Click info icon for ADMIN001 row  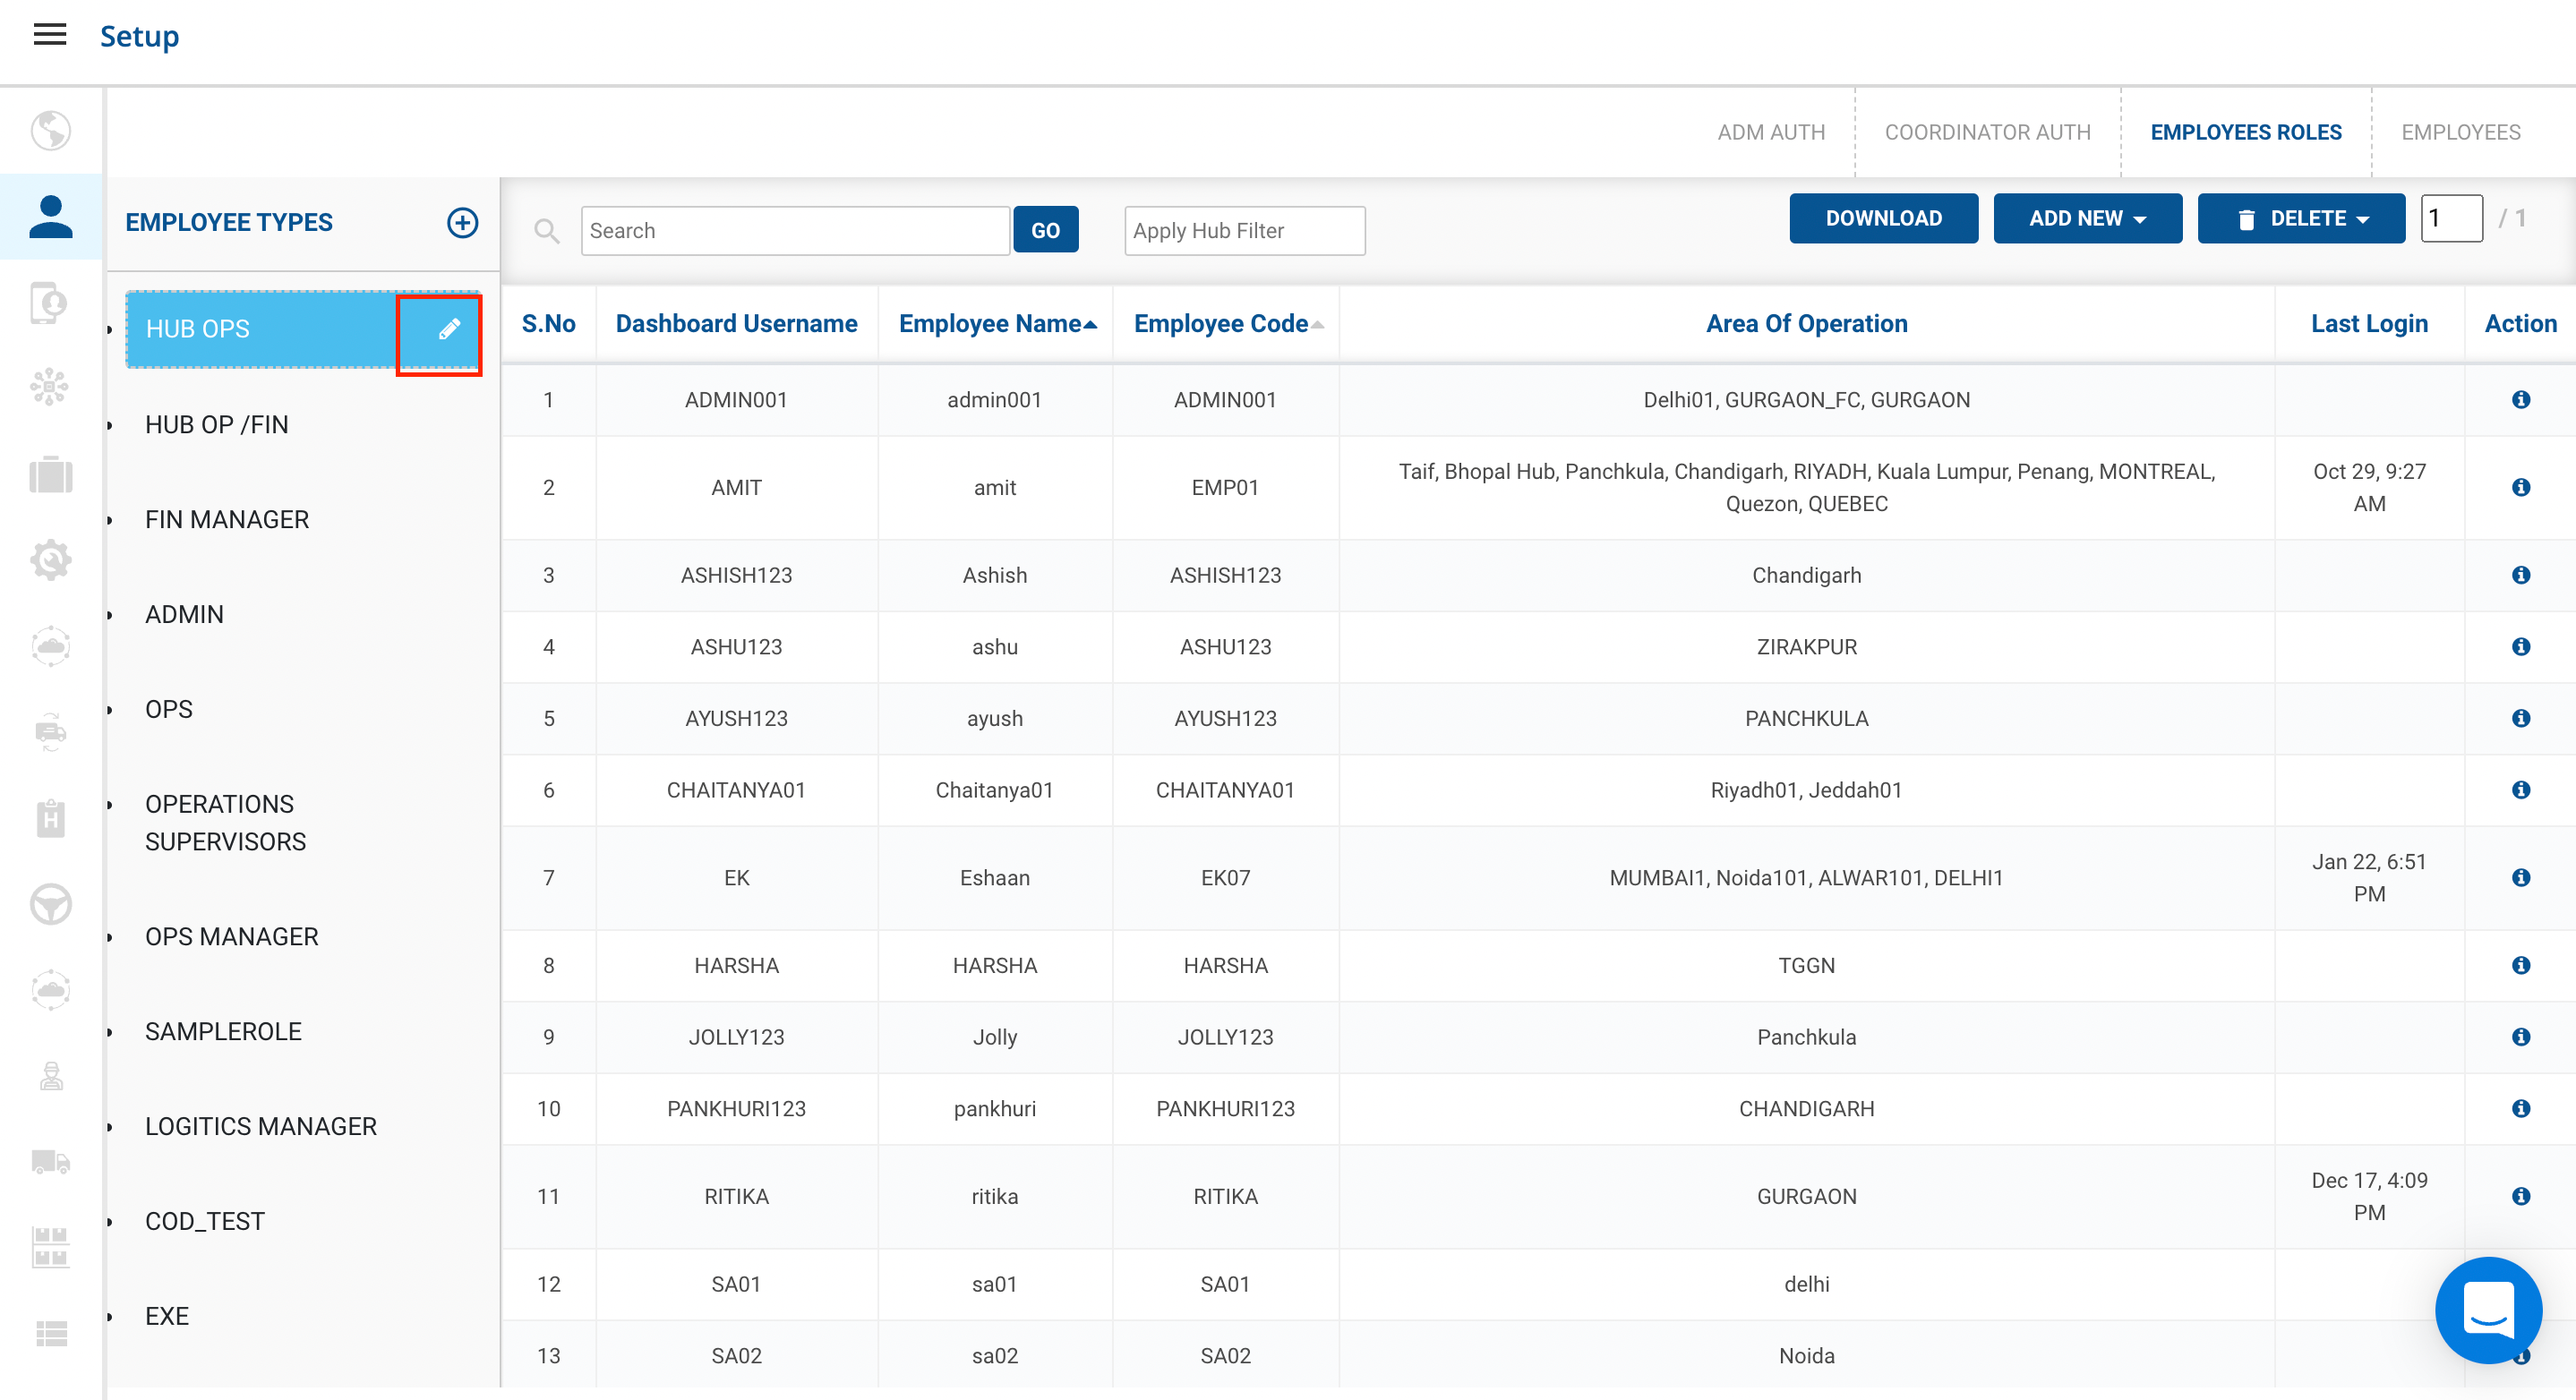pyautogui.click(x=2520, y=400)
